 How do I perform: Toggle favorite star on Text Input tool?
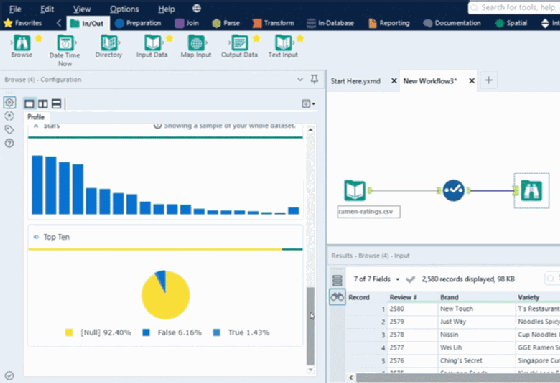click(x=300, y=38)
